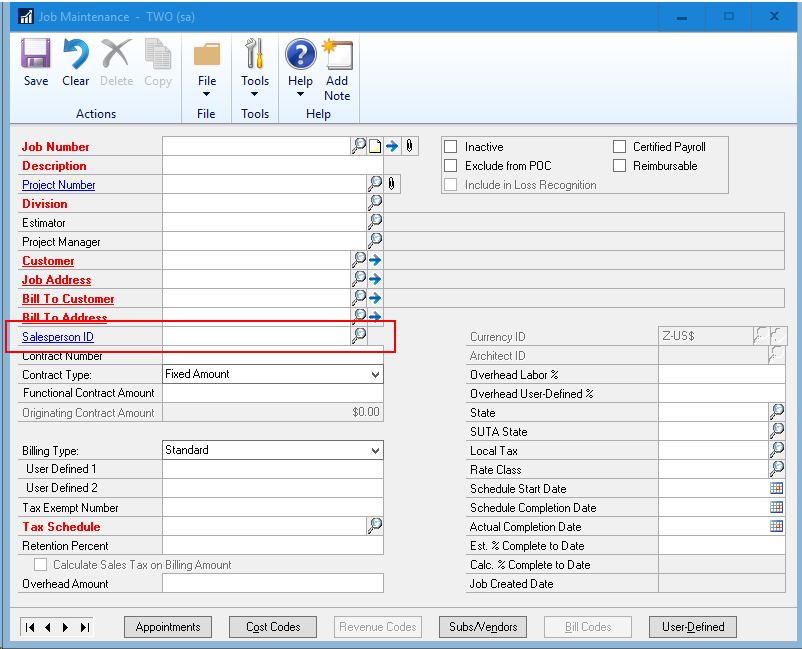Click the paperclip attachment icon beside Job Number
Screen dimensions: 802x649
point(409,146)
